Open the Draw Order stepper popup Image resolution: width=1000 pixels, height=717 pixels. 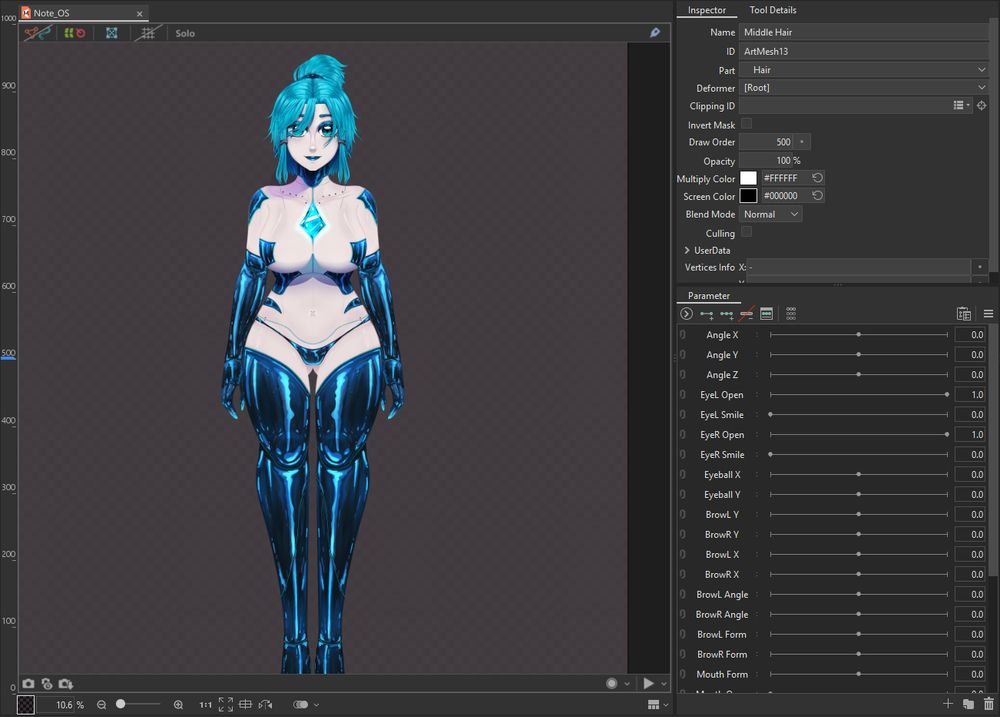[x=802, y=142]
